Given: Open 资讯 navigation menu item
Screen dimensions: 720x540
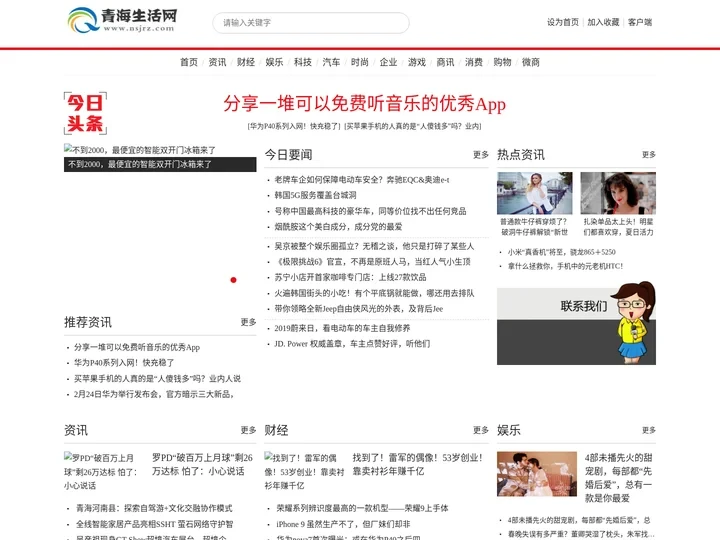Looking at the screenshot, I should pyautogui.click(x=217, y=62).
